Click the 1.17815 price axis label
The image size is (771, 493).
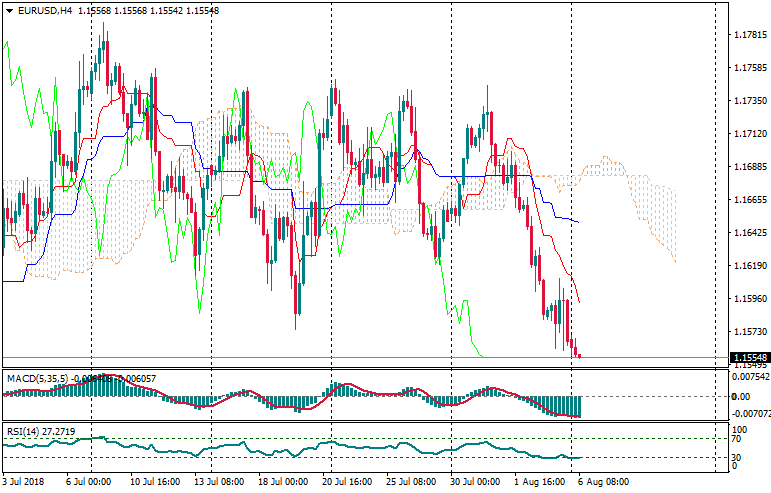point(747,35)
